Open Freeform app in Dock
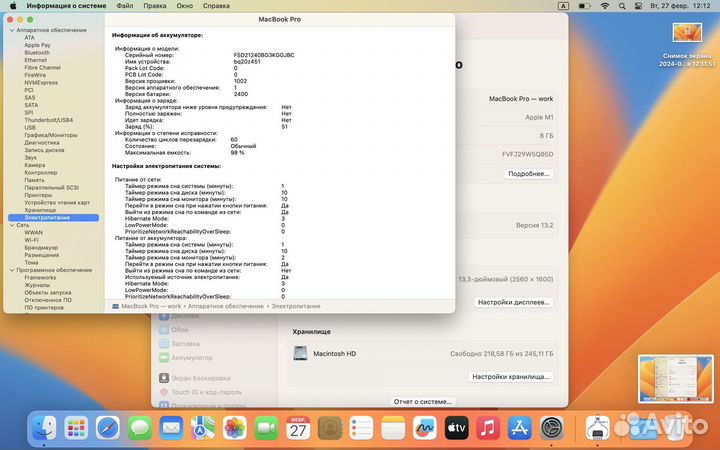720x450 pixels. pos(425,428)
